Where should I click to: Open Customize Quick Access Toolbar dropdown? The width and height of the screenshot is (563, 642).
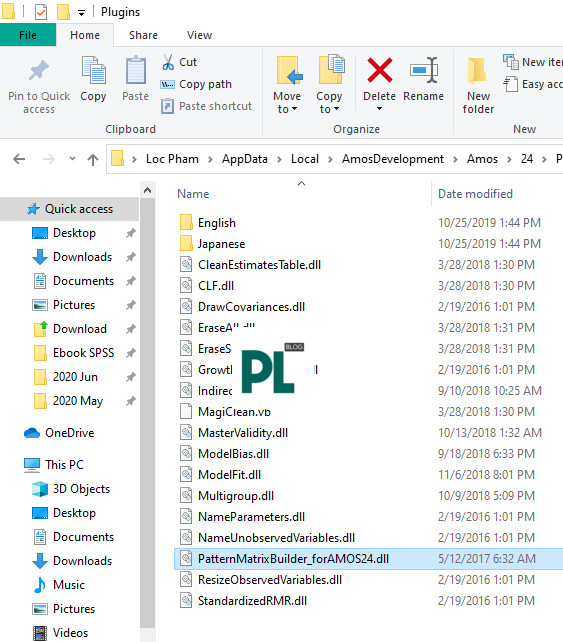[81, 13]
